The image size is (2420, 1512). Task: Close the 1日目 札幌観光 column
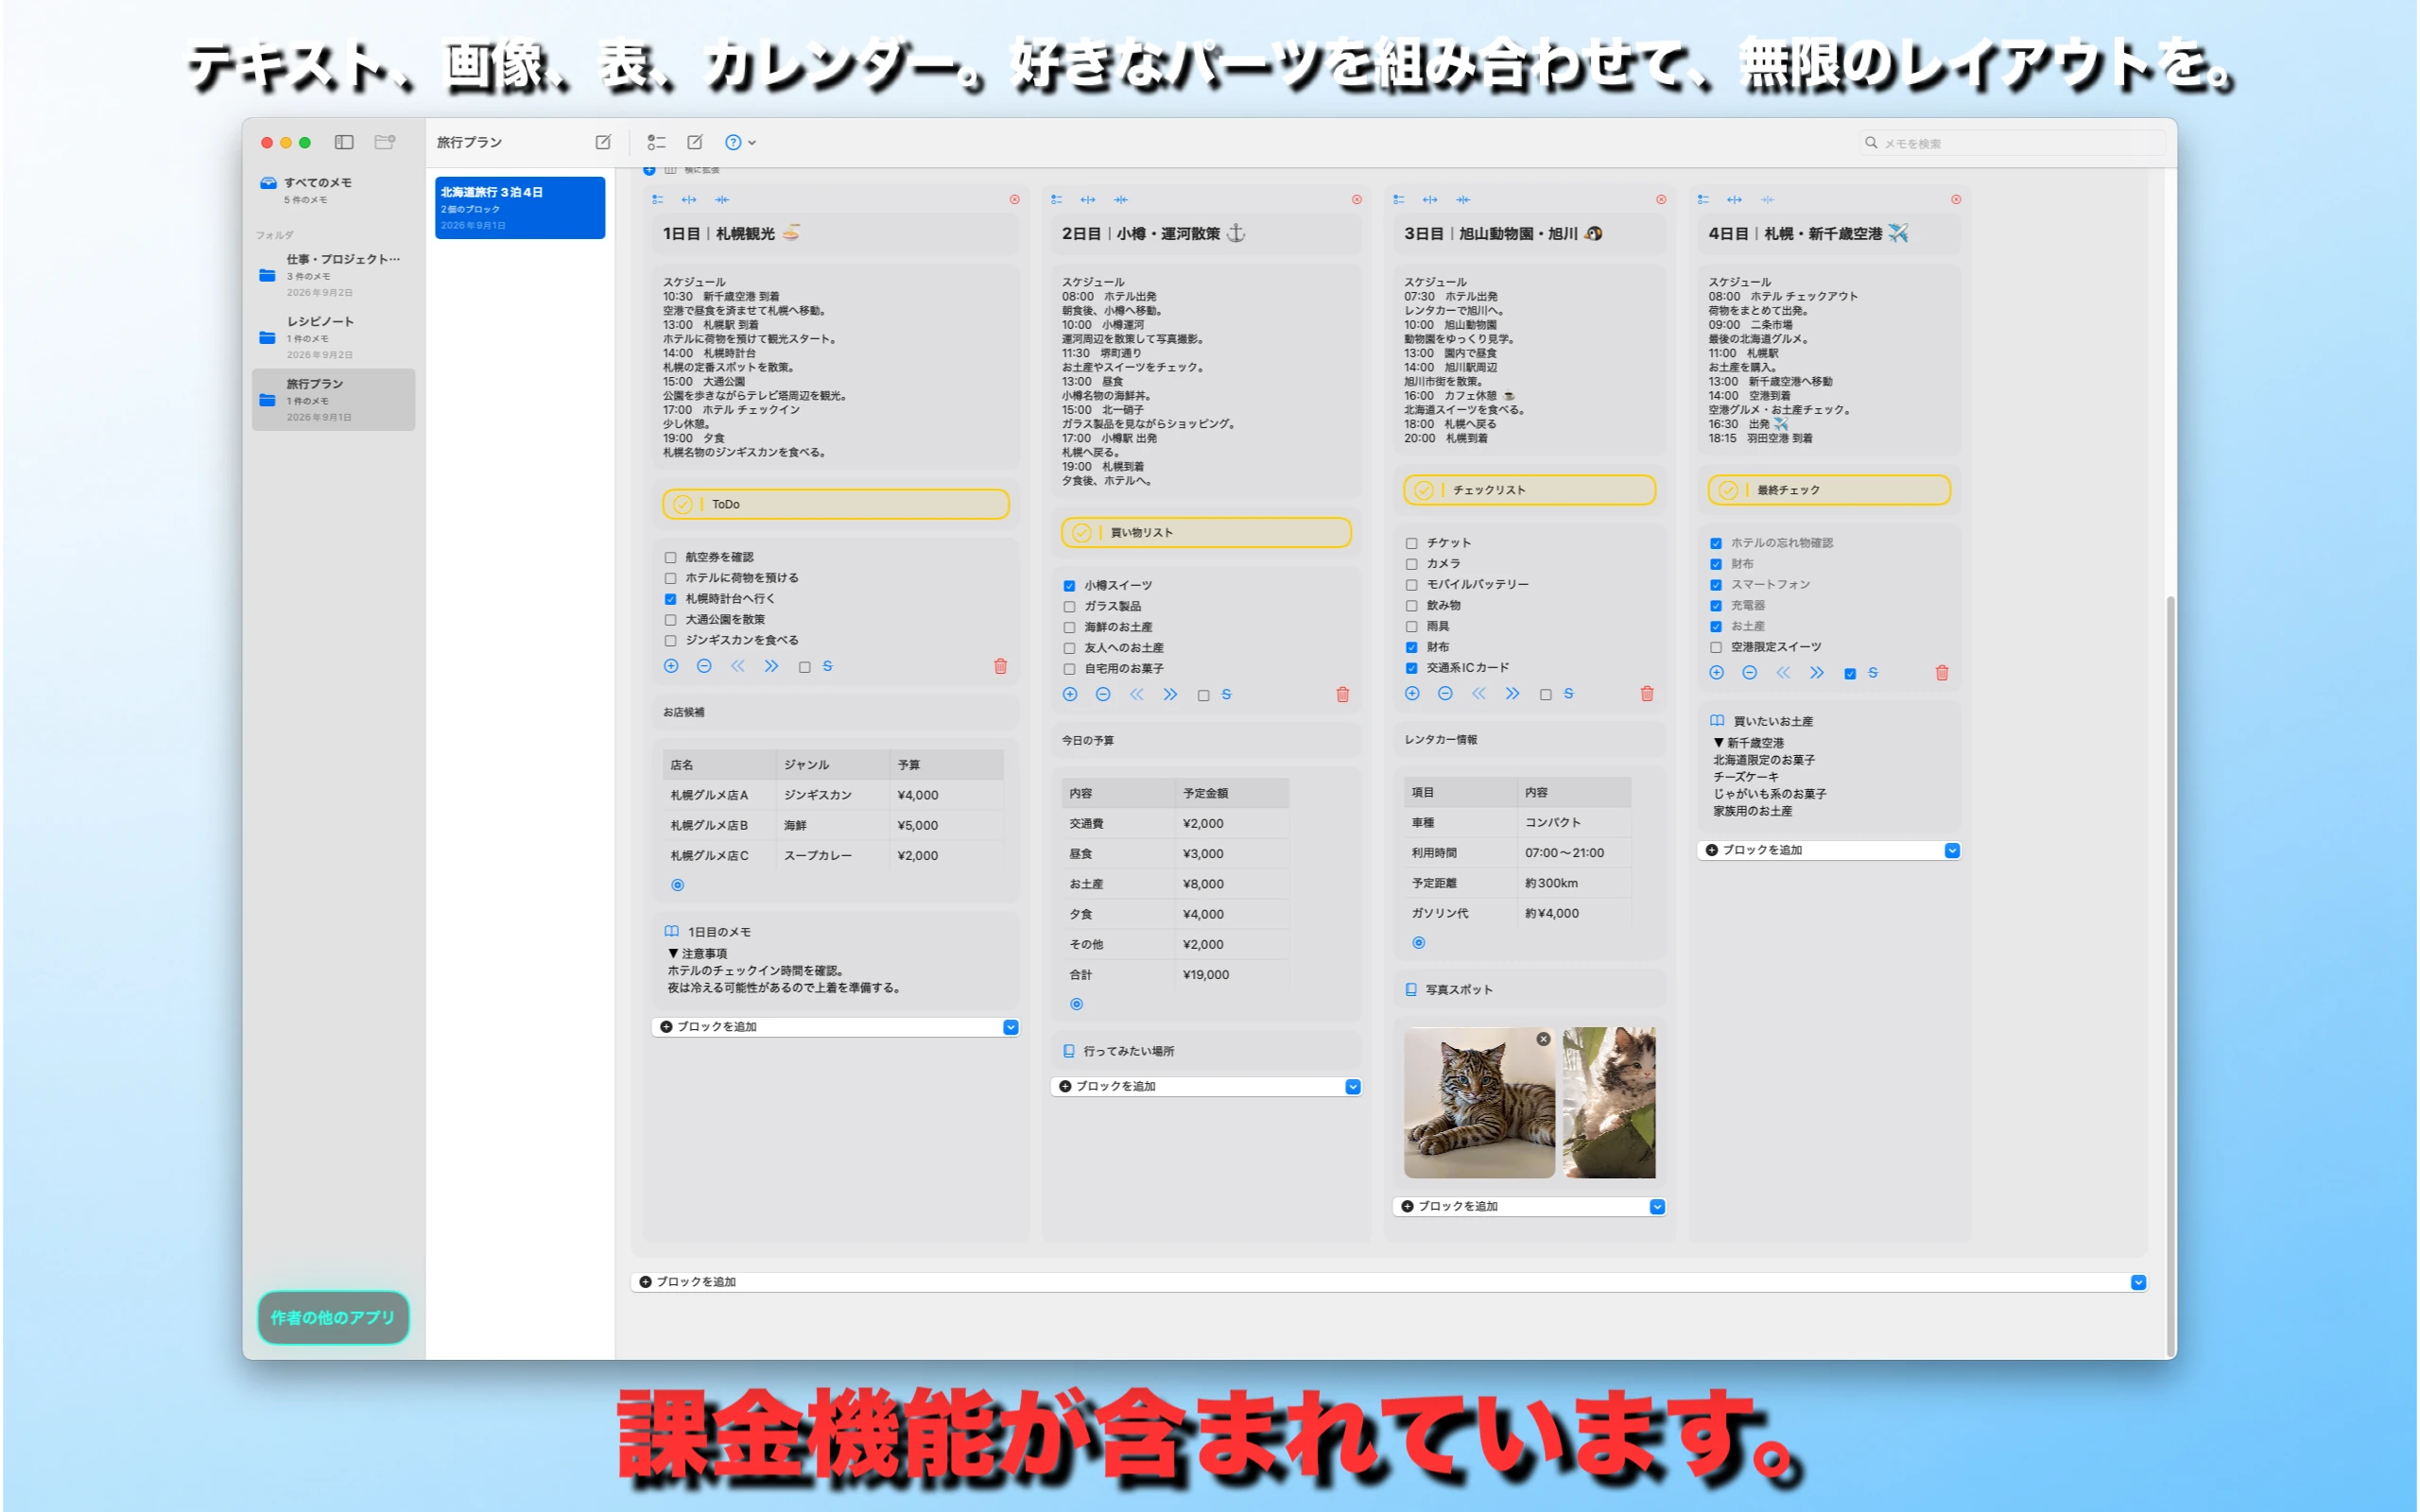(1015, 200)
